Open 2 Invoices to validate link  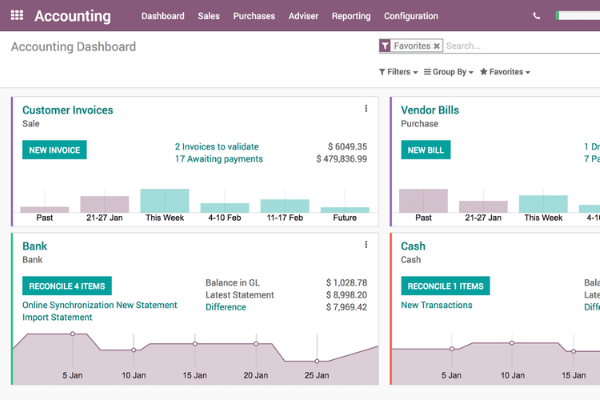tap(217, 147)
